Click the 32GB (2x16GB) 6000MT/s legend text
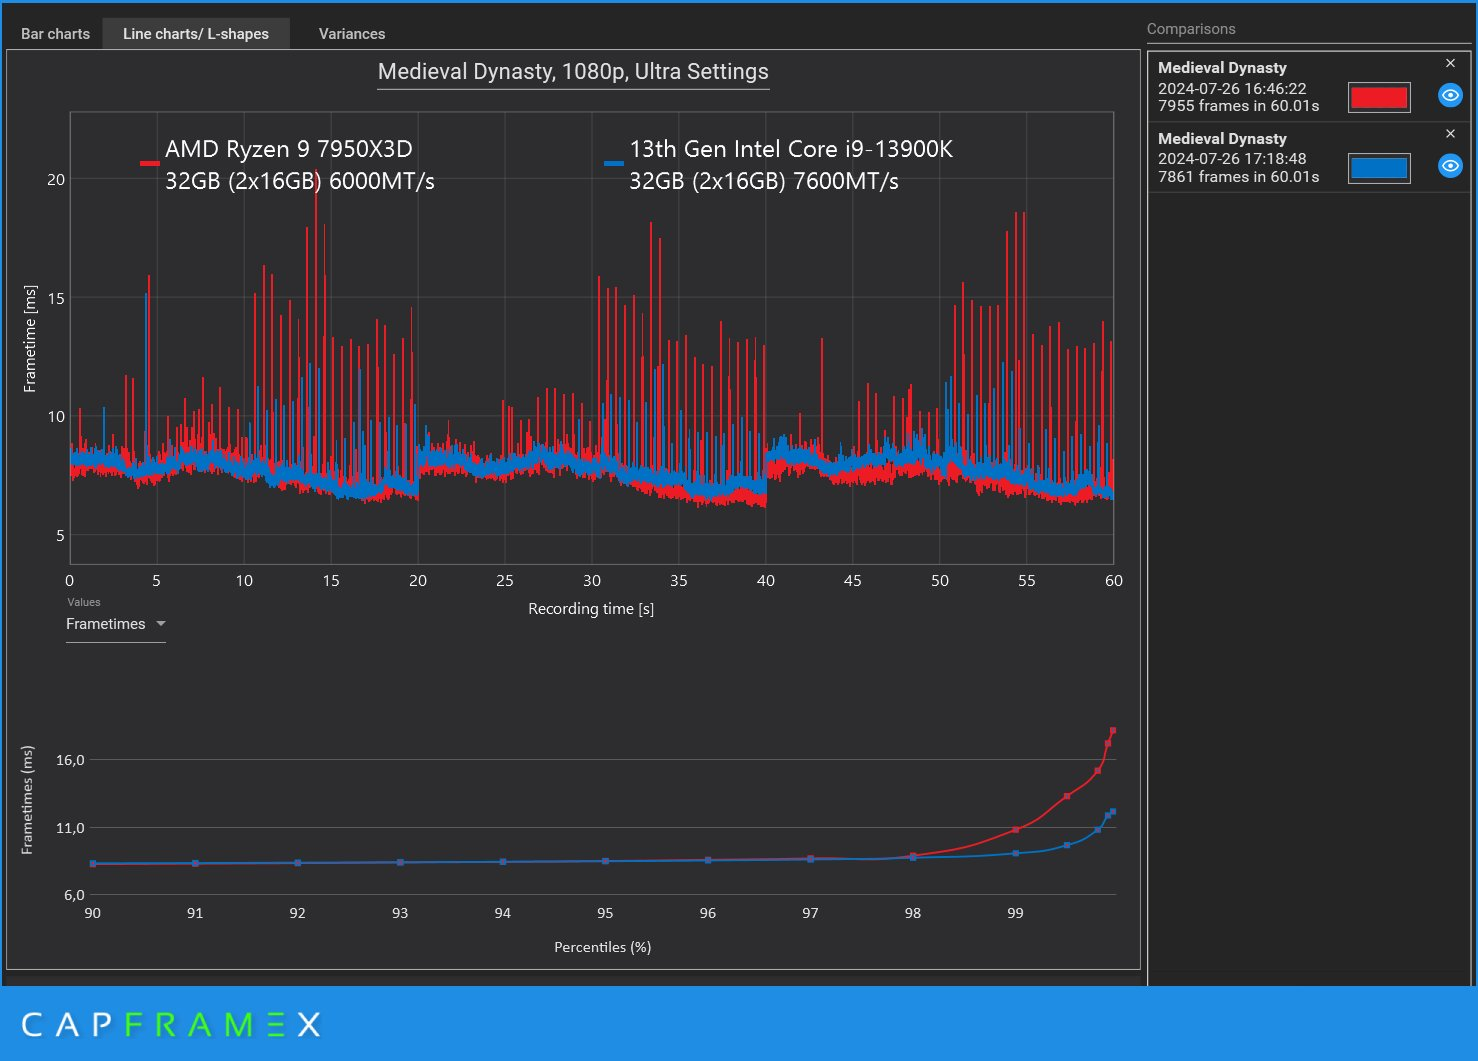1478x1061 pixels. pos(300,181)
